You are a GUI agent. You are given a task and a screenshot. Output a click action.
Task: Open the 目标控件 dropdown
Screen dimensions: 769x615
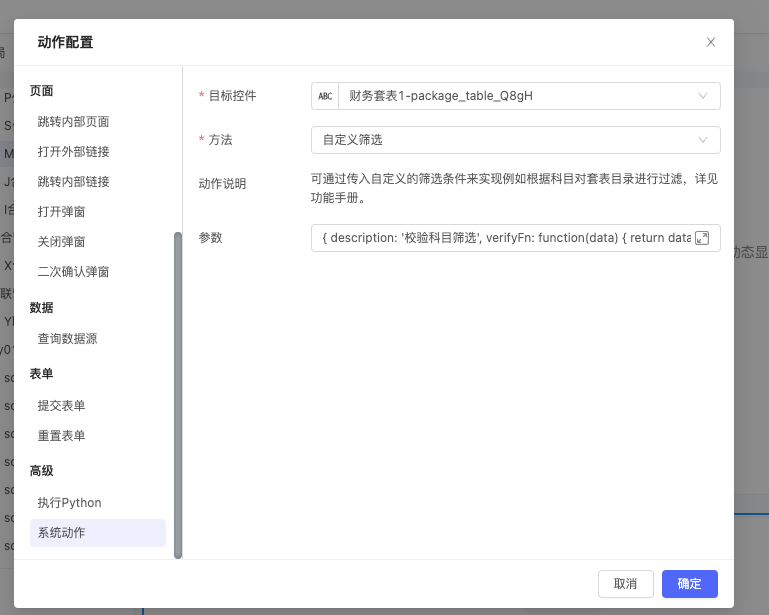pos(515,96)
